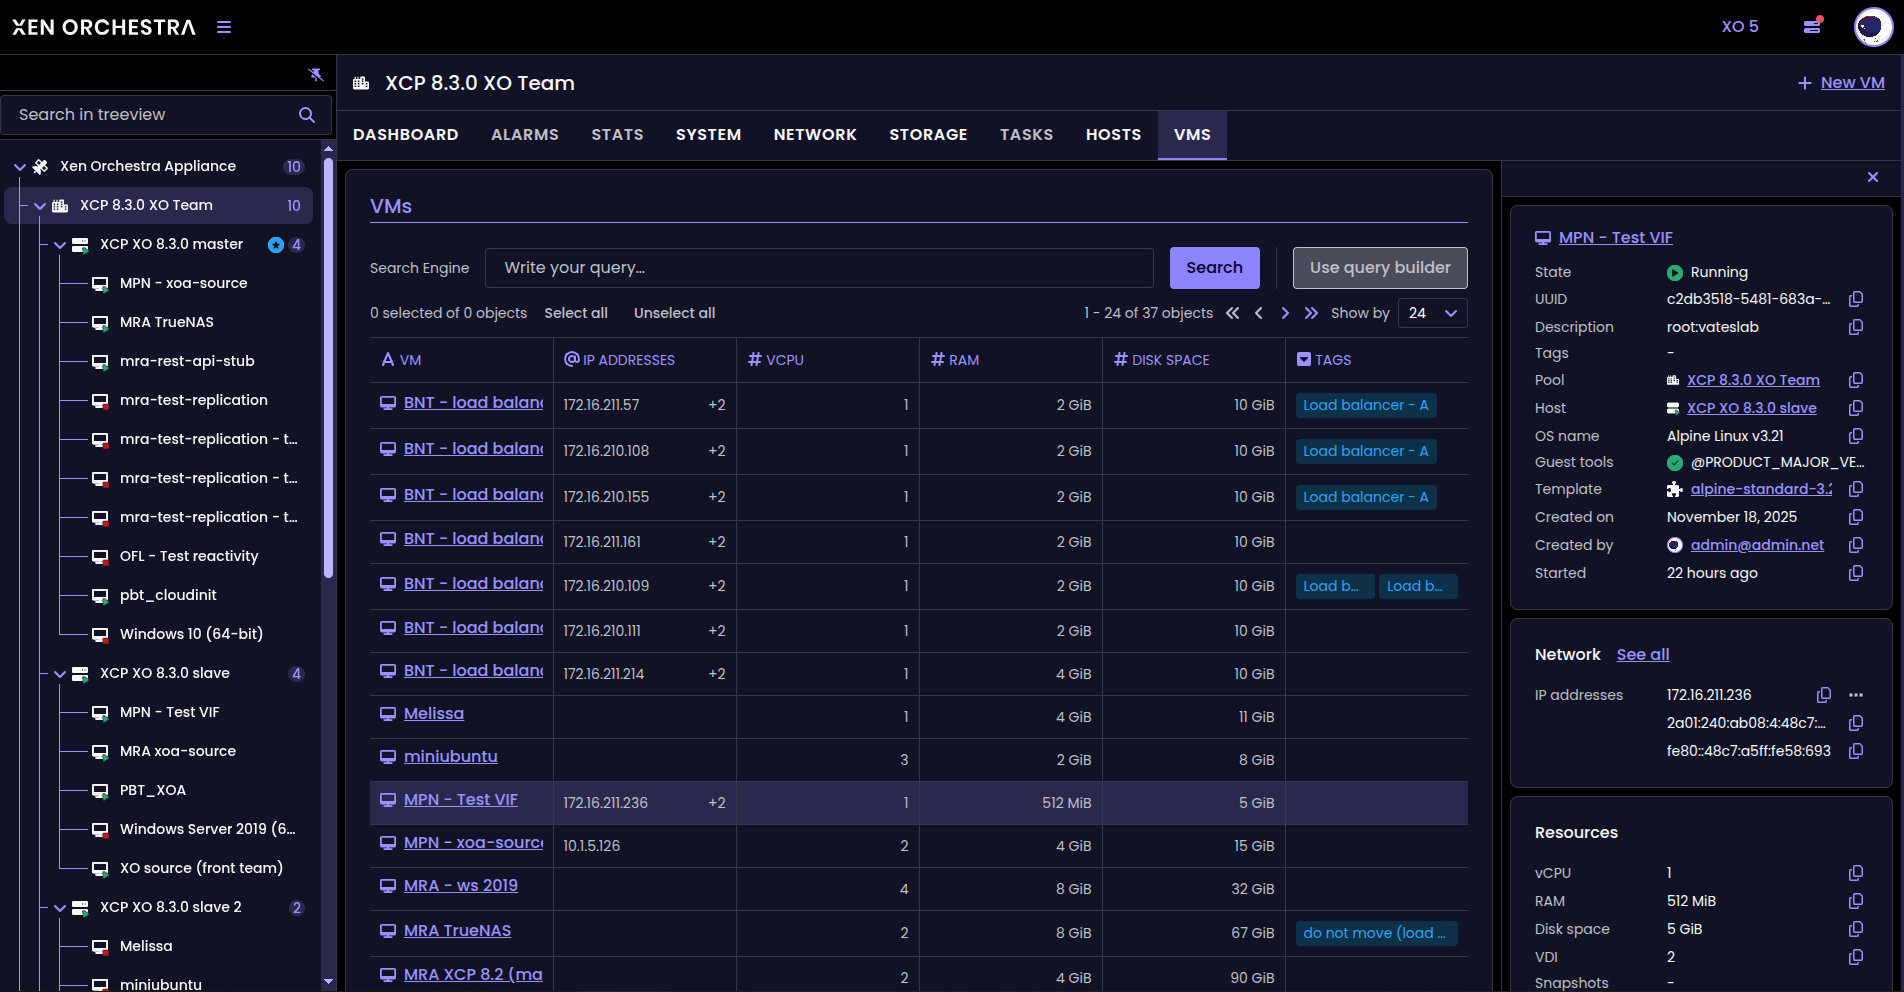Open the user avatar menu

[1872, 27]
